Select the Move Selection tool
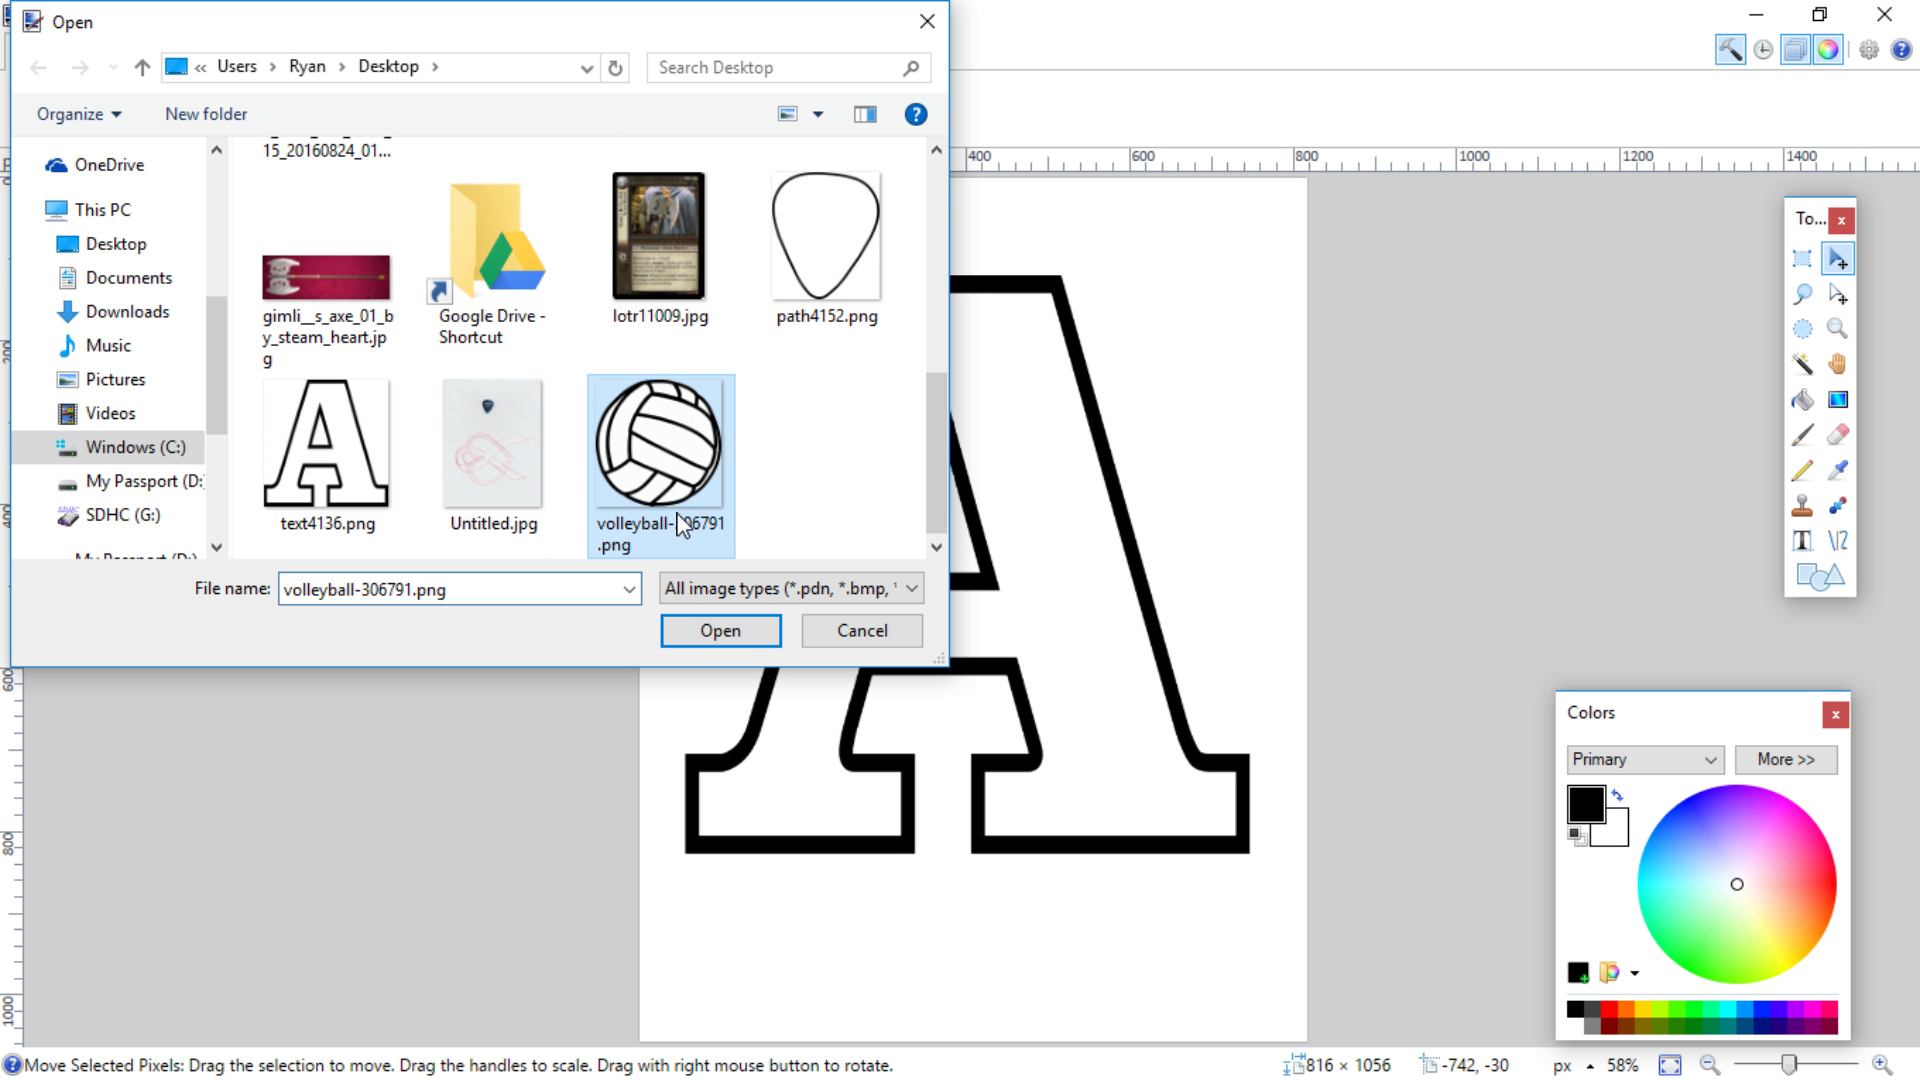The height and width of the screenshot is (1080, 1920). tap(1837, 294)
